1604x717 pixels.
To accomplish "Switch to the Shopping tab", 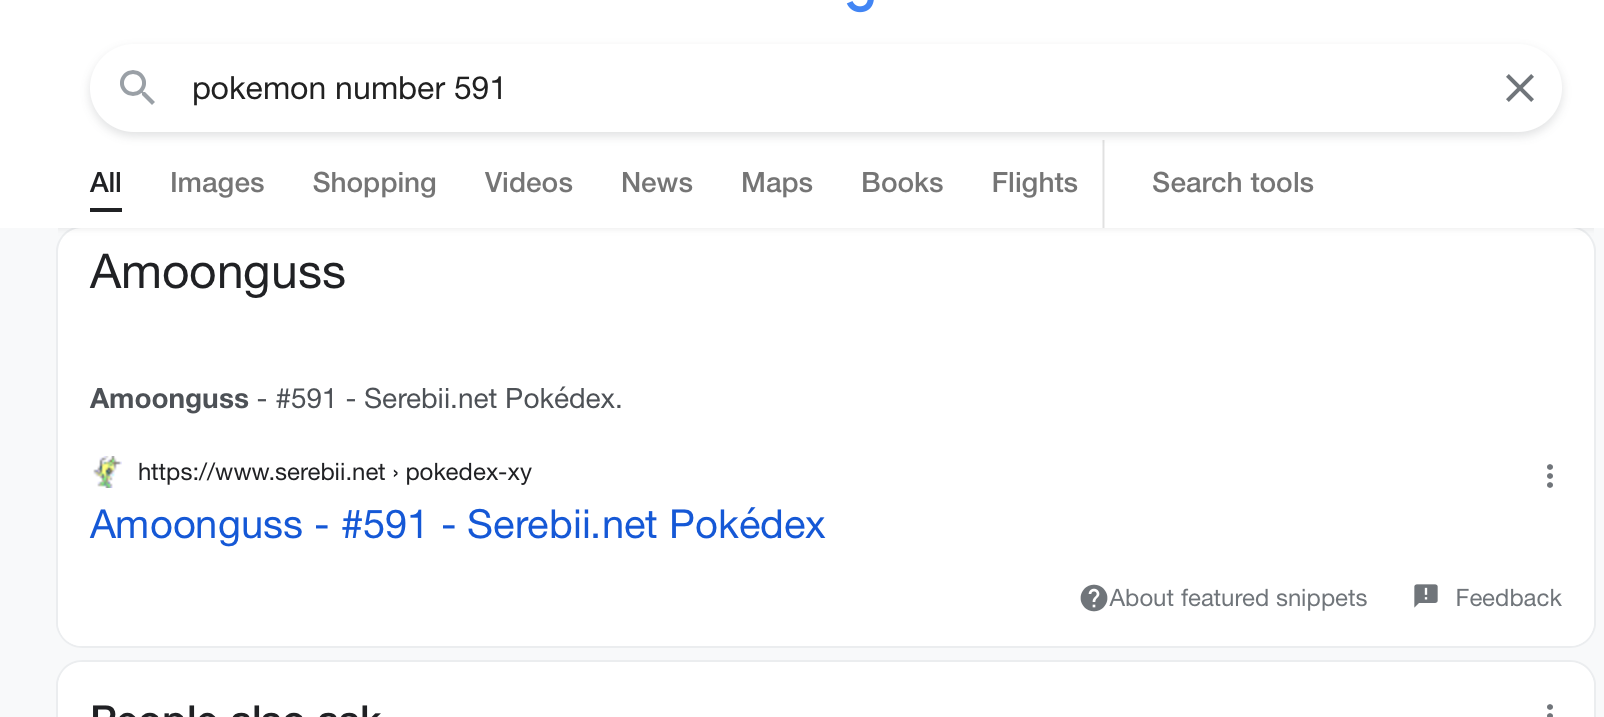I will [374, 183].
